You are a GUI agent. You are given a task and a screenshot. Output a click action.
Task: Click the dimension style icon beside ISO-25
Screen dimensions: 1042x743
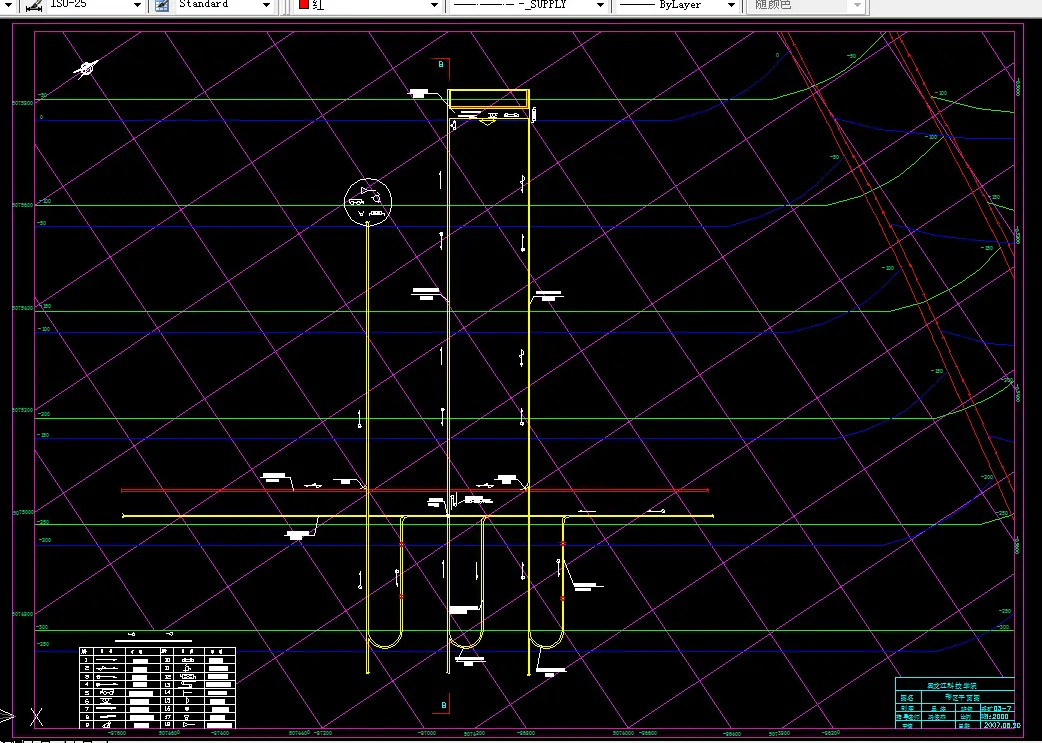pos(35,5)
